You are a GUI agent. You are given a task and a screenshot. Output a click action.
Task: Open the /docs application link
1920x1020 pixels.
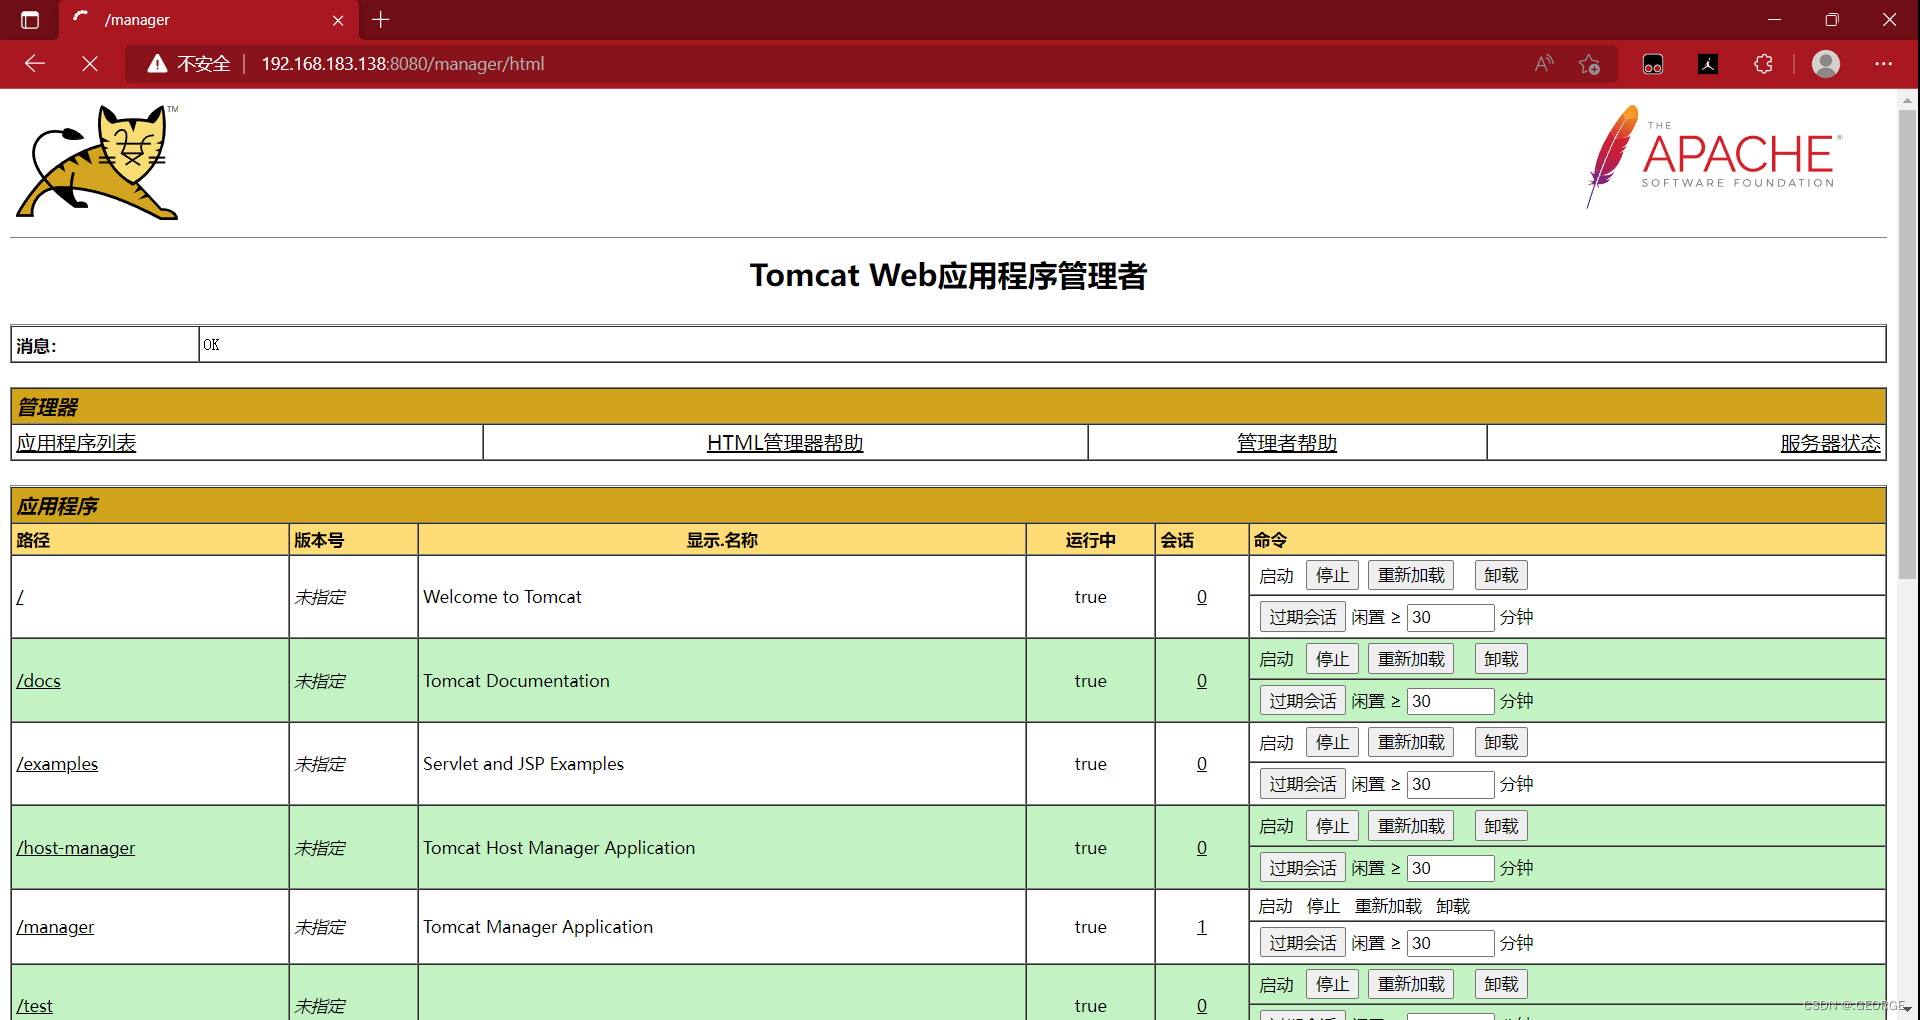point(38,681)
